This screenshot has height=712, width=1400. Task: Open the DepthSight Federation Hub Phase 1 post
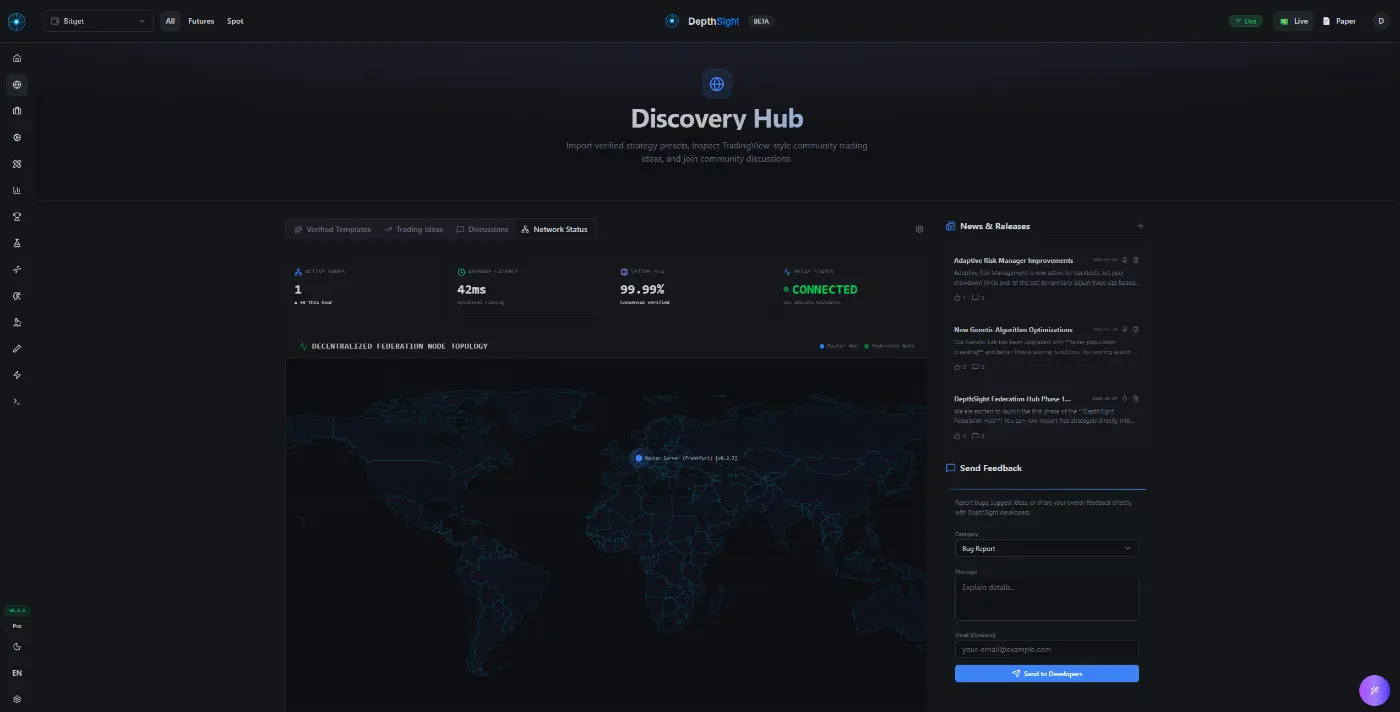tap(1013, 398)
